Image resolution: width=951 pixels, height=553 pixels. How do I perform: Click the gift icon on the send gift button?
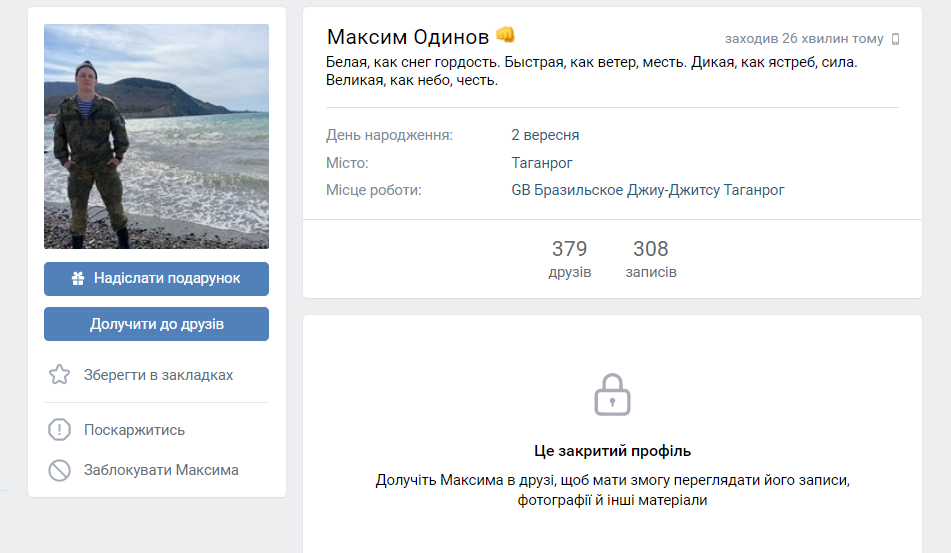78,279
